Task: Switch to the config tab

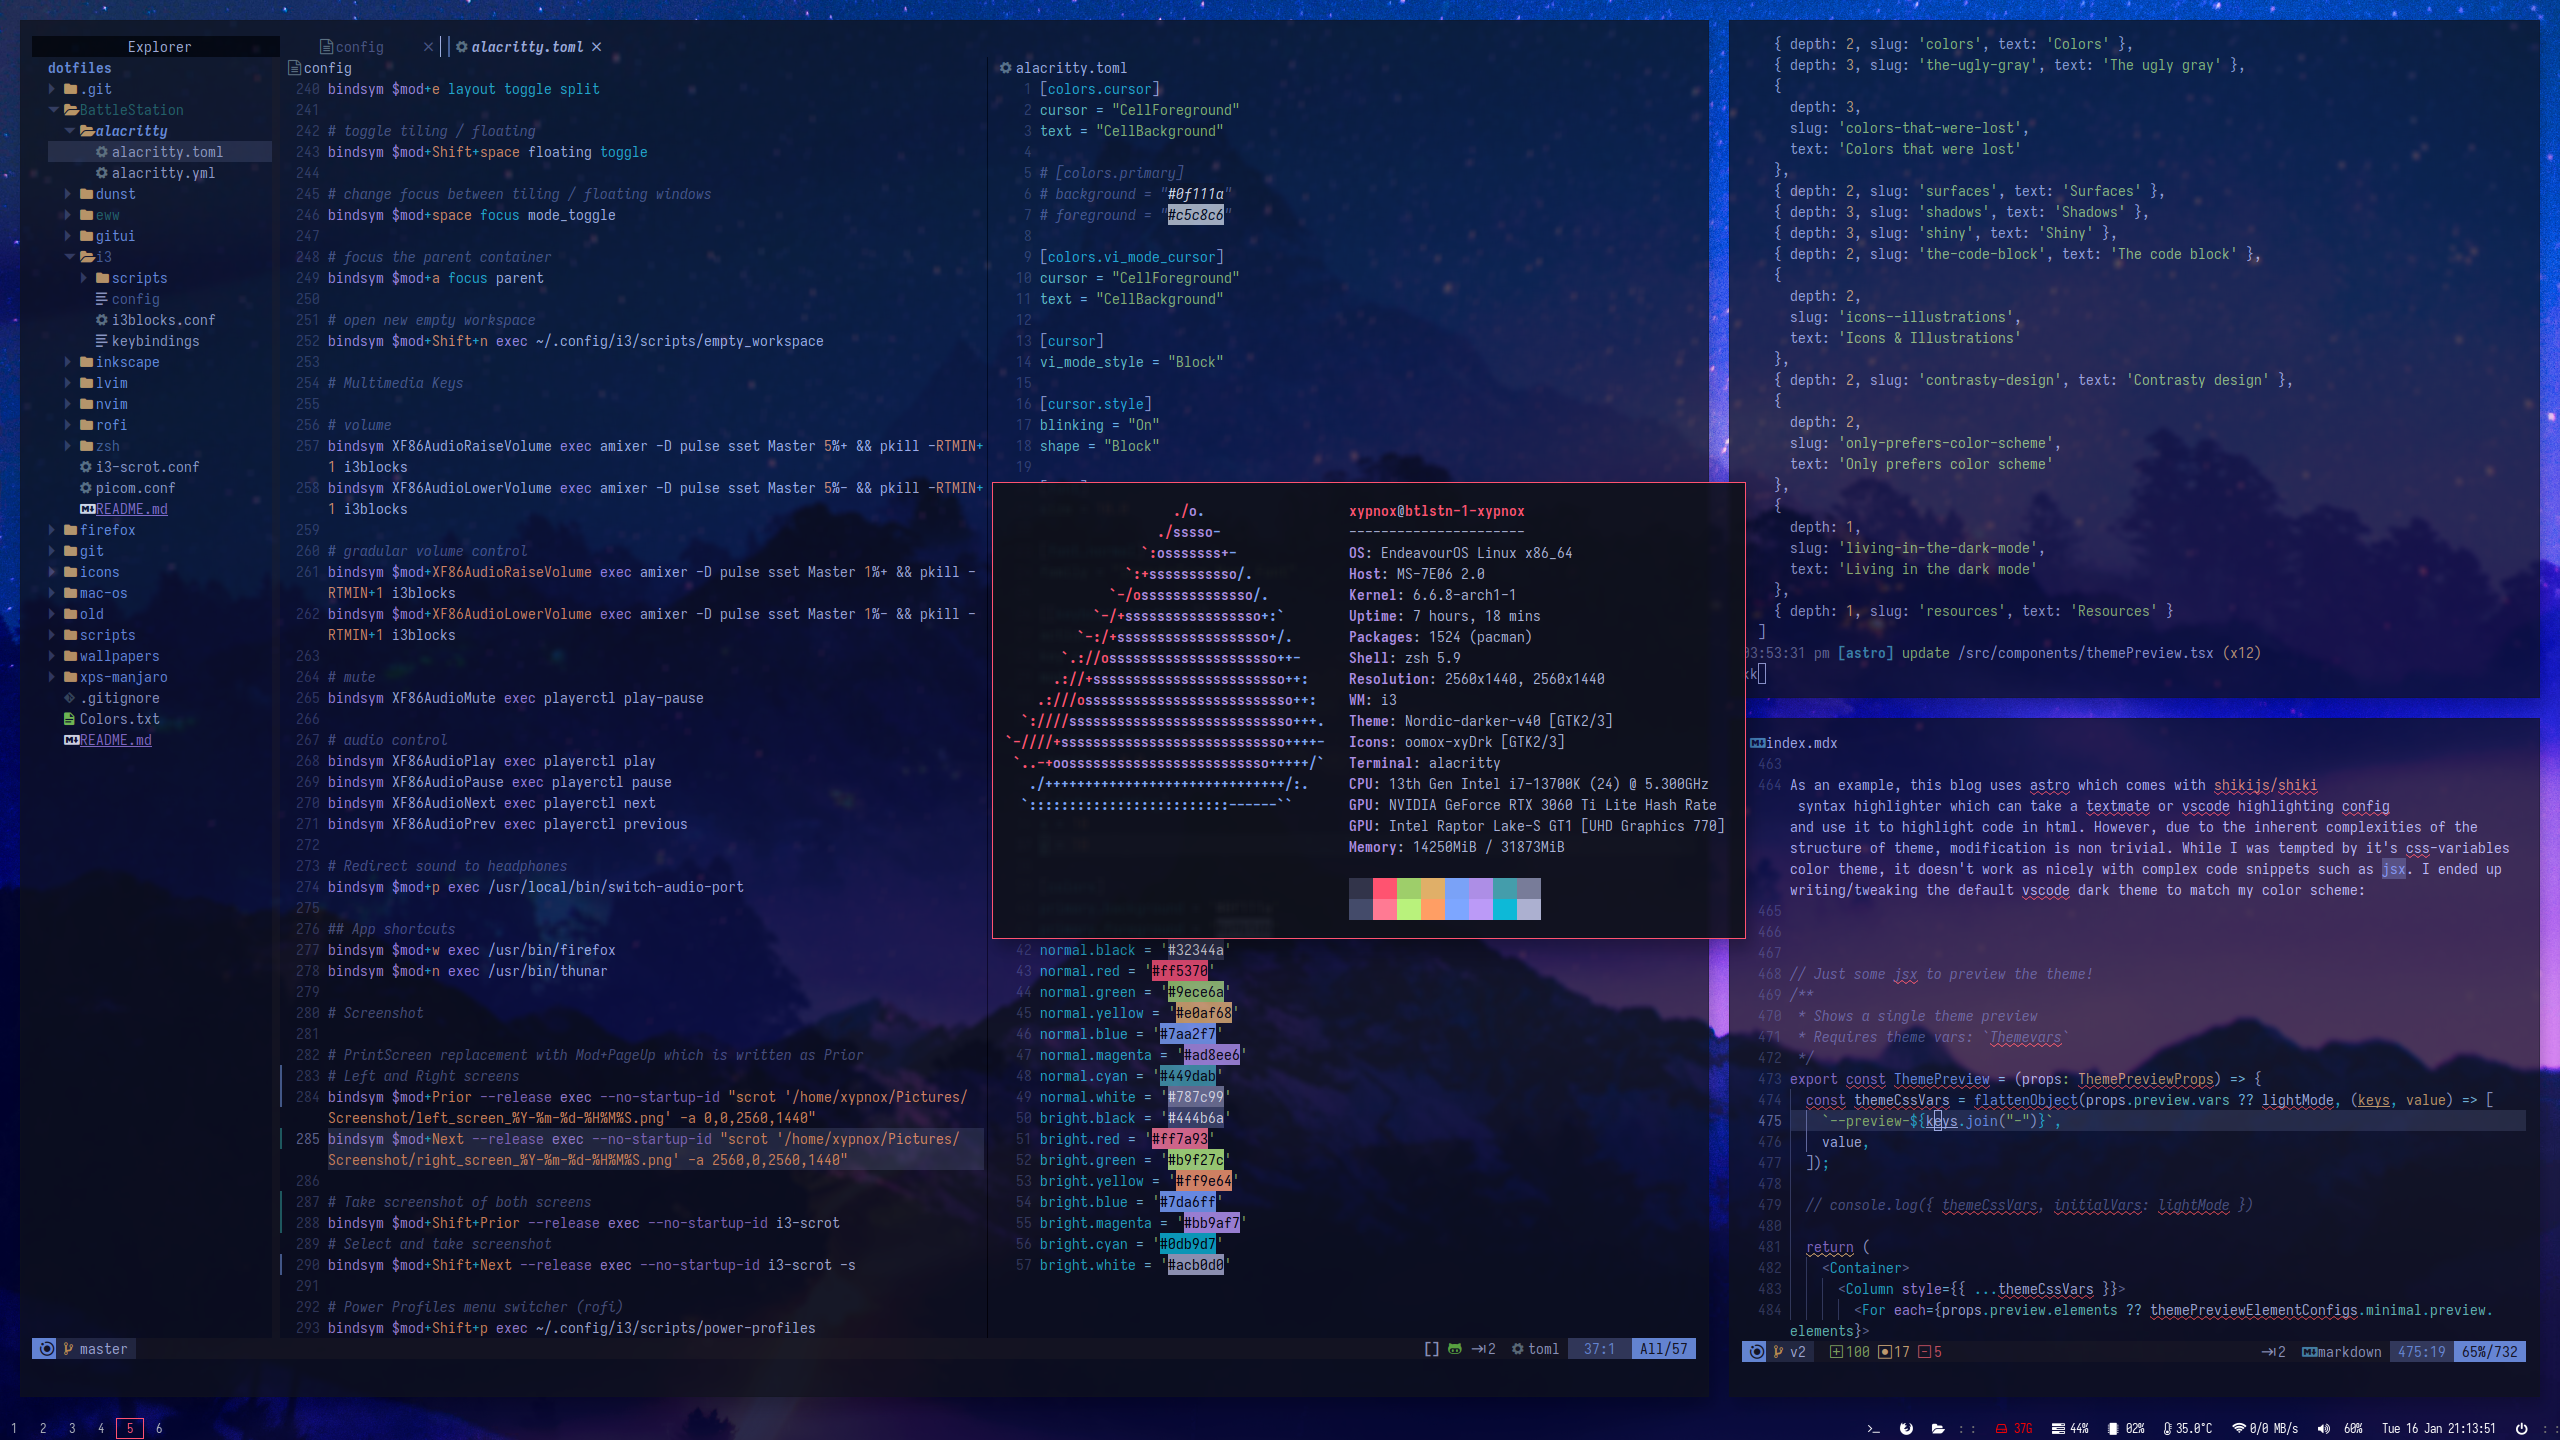Action: pyautogui.click(x=358, y=47)
